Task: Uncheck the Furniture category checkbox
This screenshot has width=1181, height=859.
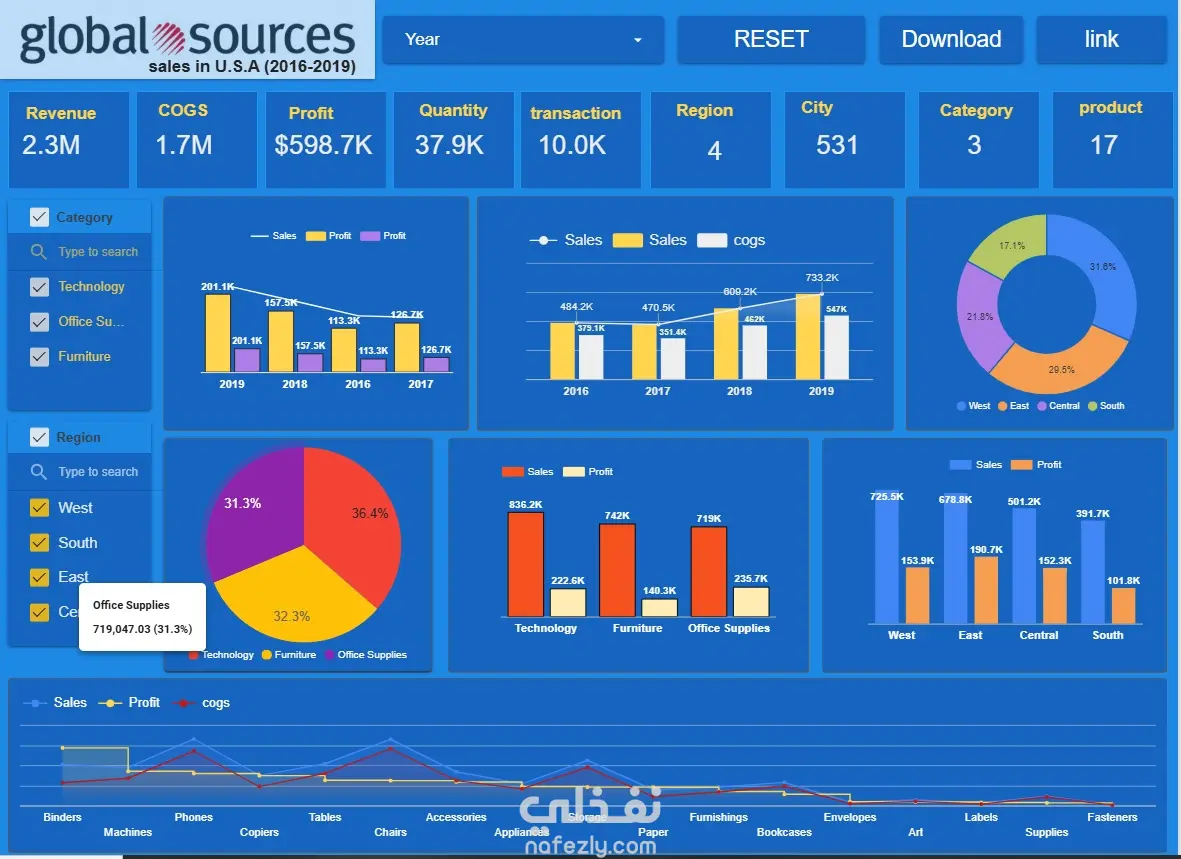Action: (39, 356)
